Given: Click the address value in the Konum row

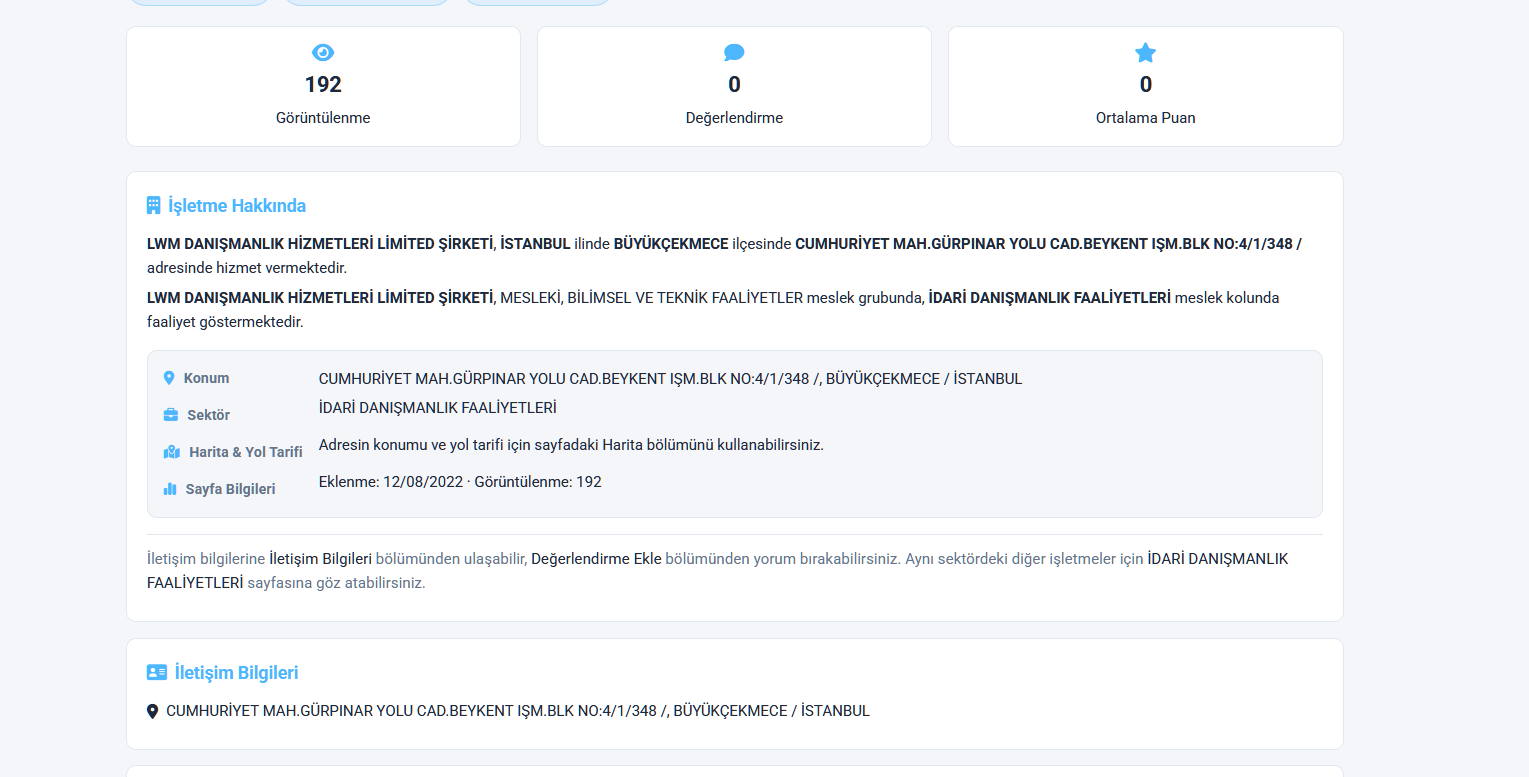Looking at the screenshot, I should click(670, 379).
